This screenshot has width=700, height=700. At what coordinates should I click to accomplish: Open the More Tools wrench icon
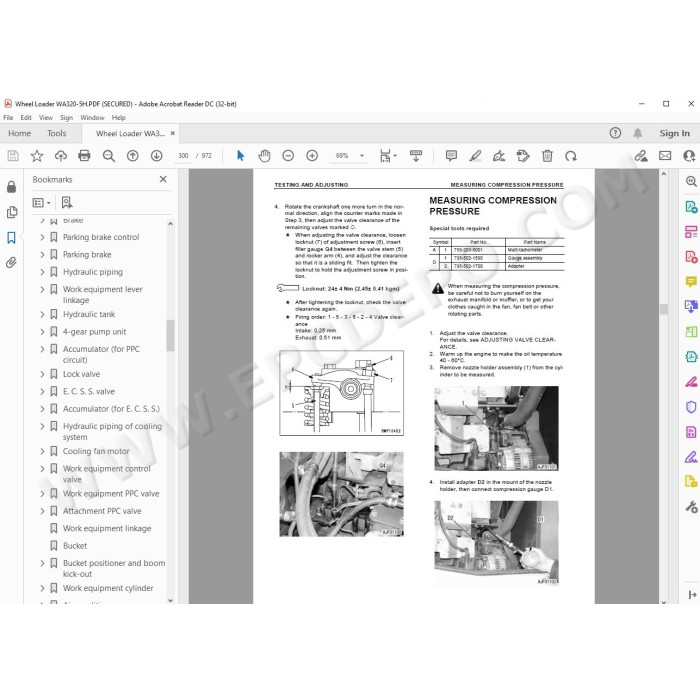coord(691,507)
